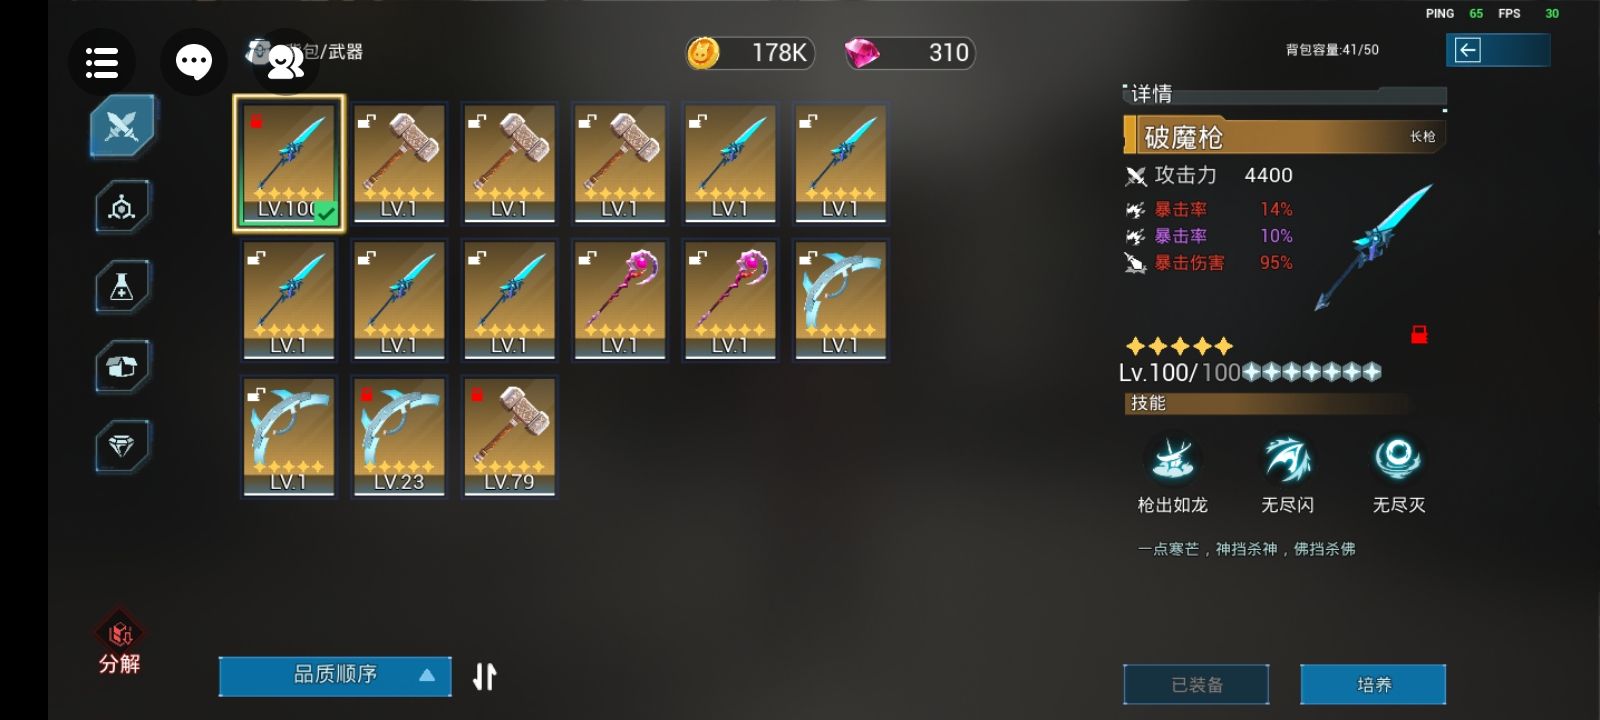Image resolution: width=1600 pixels, height=720 pixels.
Task: Select the equipped LV.100 spear thumbnail
Action: pyautogui.click(x=289, y=164)
